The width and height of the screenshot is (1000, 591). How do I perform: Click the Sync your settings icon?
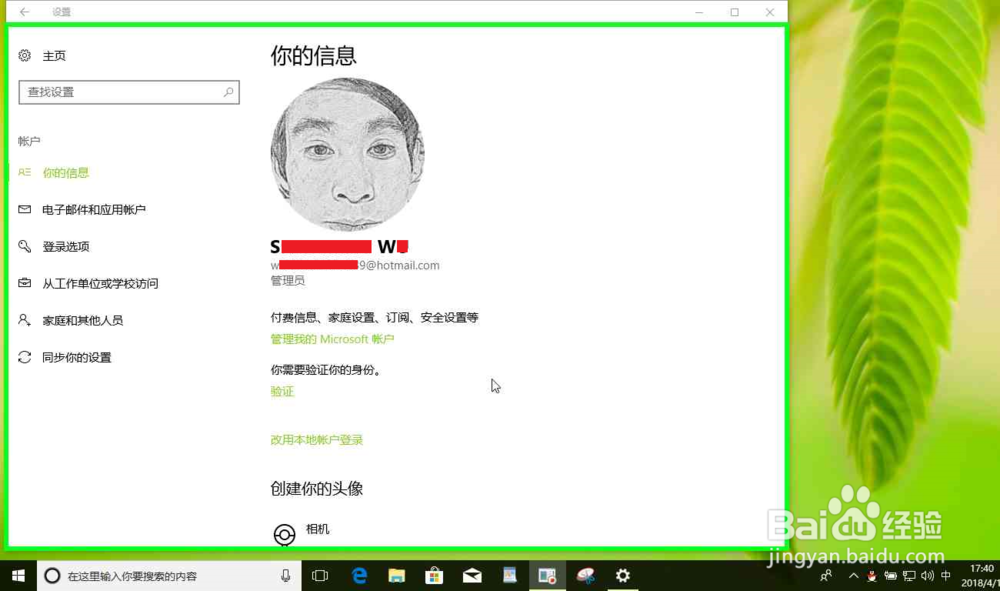(x=25, y=357)
